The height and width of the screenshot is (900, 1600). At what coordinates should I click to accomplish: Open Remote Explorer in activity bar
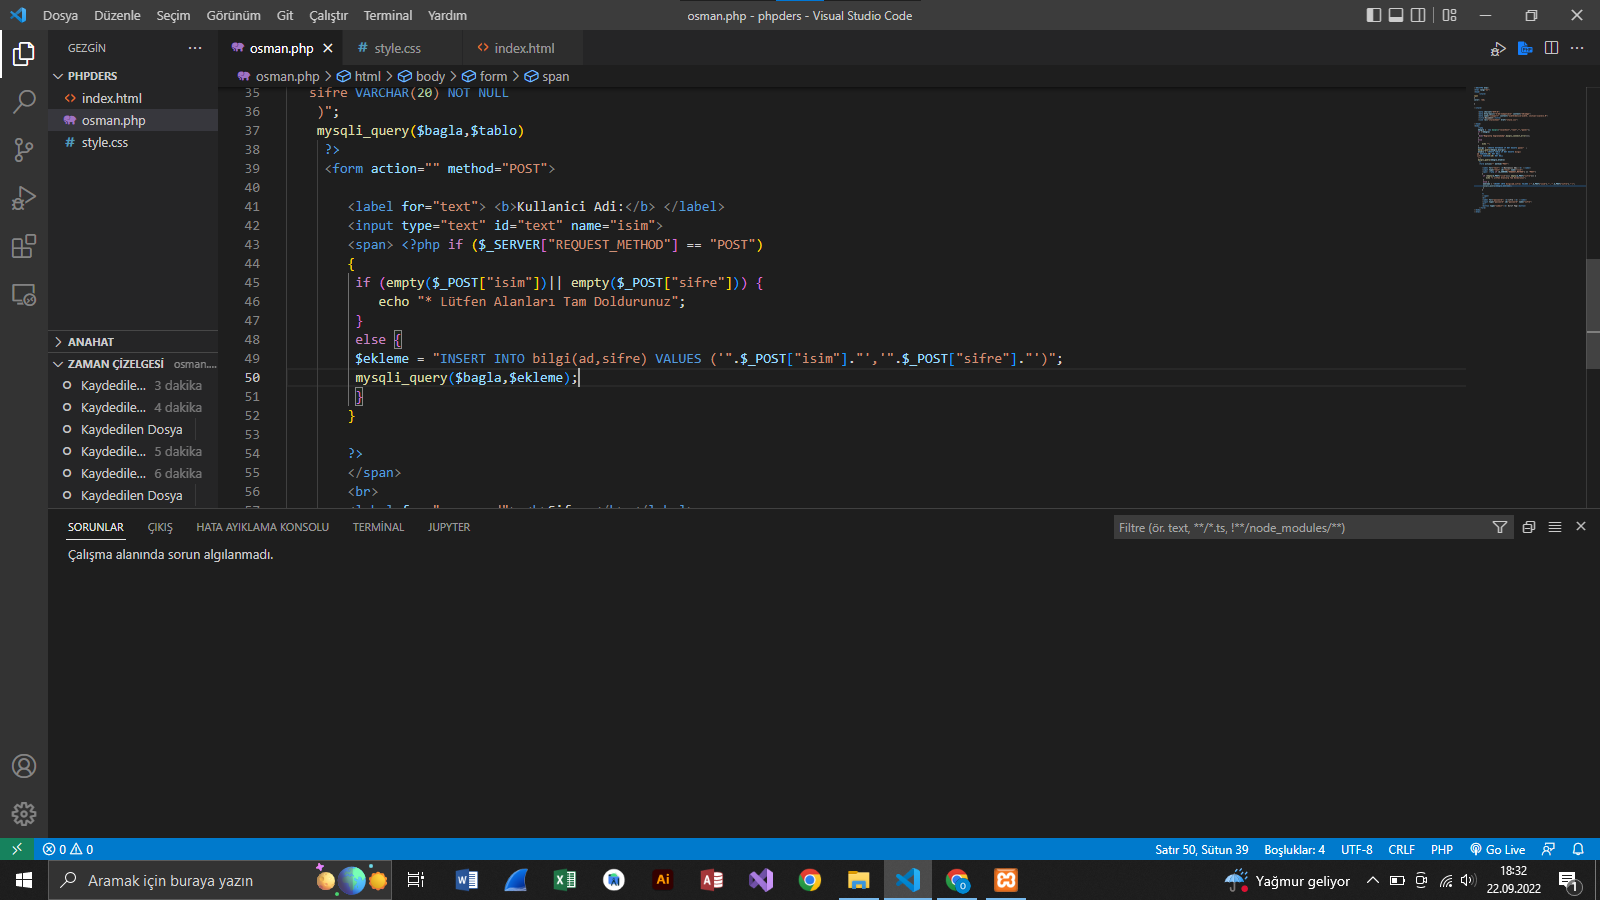tap(24, 295)
